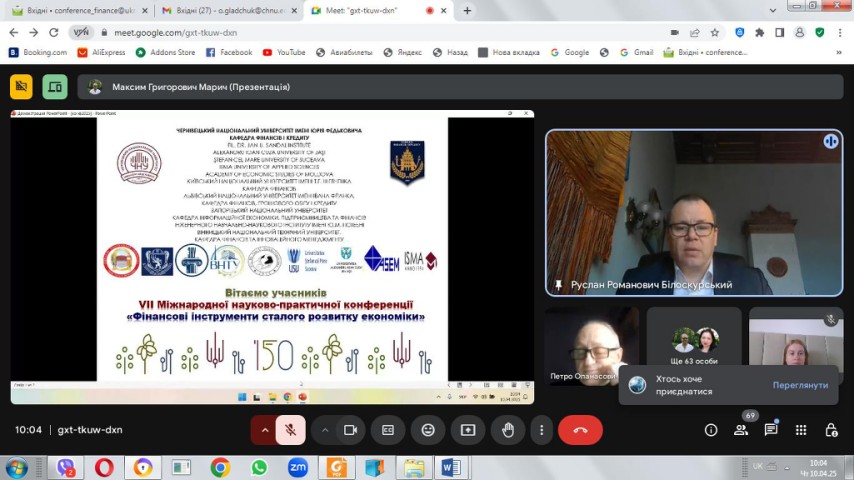Open the host controls lock icon

pos(831,430)
